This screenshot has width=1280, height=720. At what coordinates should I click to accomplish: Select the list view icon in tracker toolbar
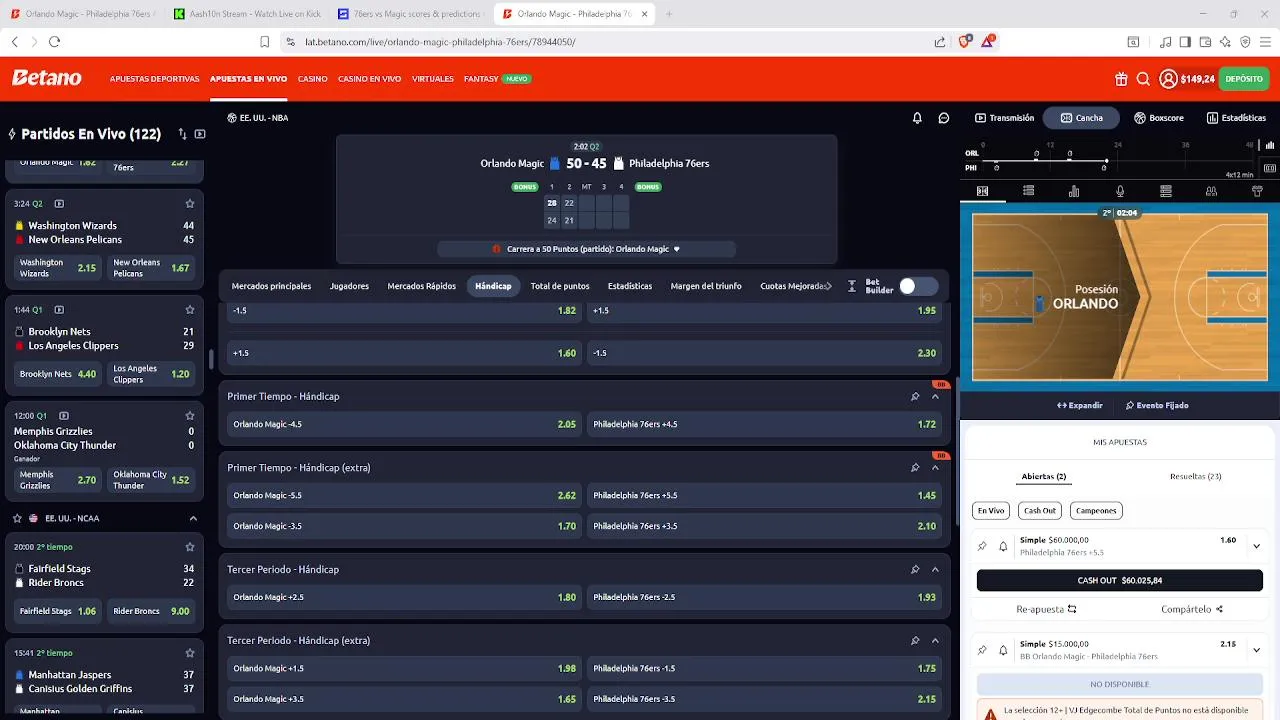pyautogui.click(x=1028, y=191)
